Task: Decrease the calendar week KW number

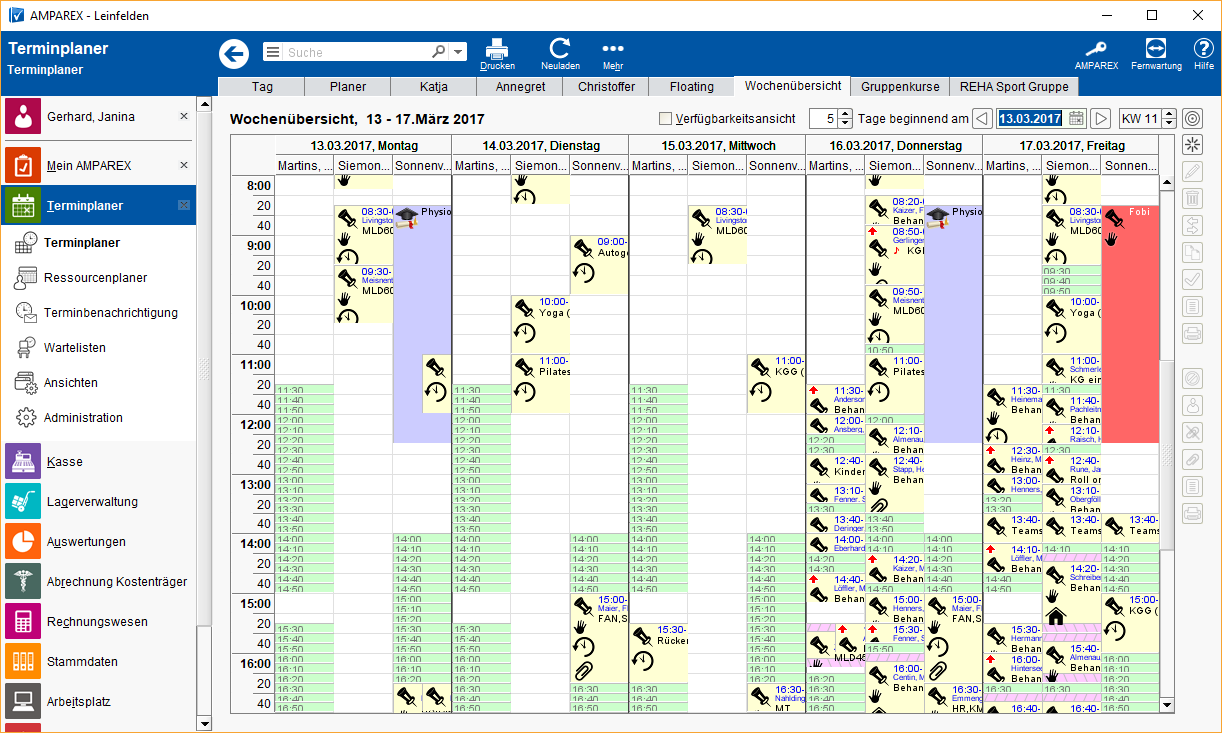Action: point(1169,123)
